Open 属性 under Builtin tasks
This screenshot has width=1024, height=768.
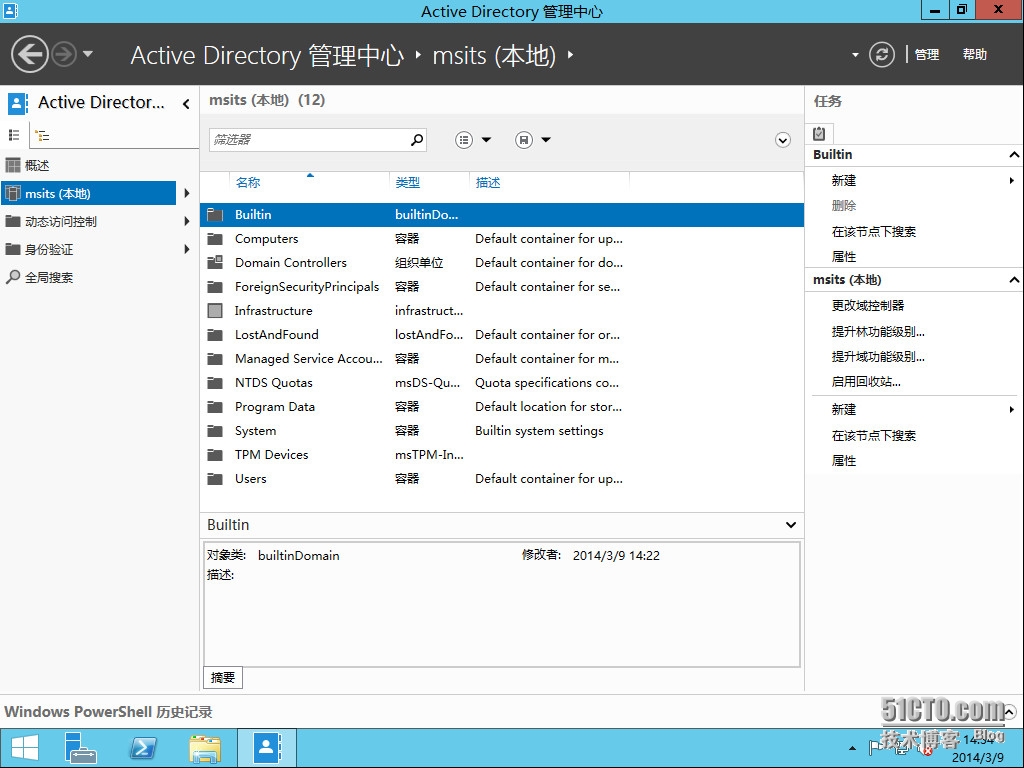[x=844, y=257]
